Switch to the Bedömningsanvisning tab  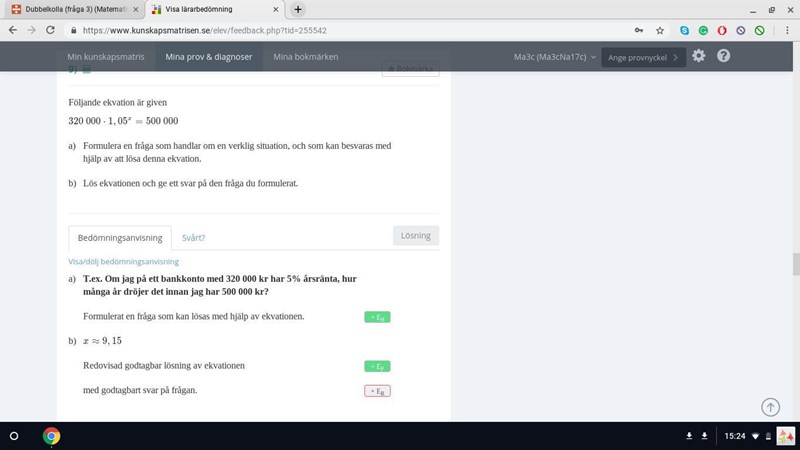[x=119, y=238]
